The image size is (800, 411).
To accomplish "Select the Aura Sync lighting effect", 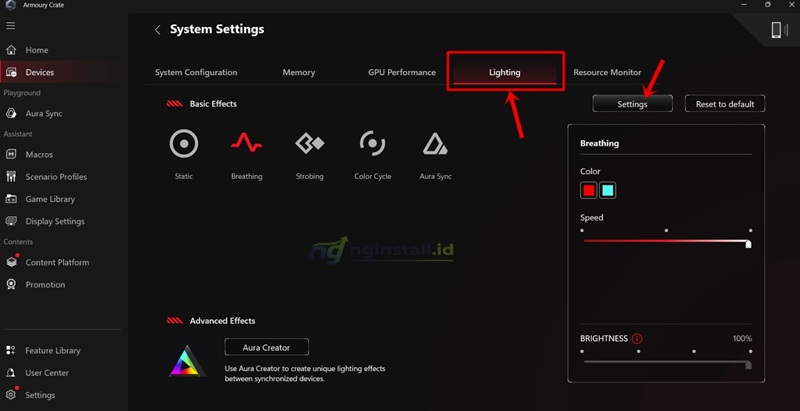I will pyautogui.click(x=435, y=144).
